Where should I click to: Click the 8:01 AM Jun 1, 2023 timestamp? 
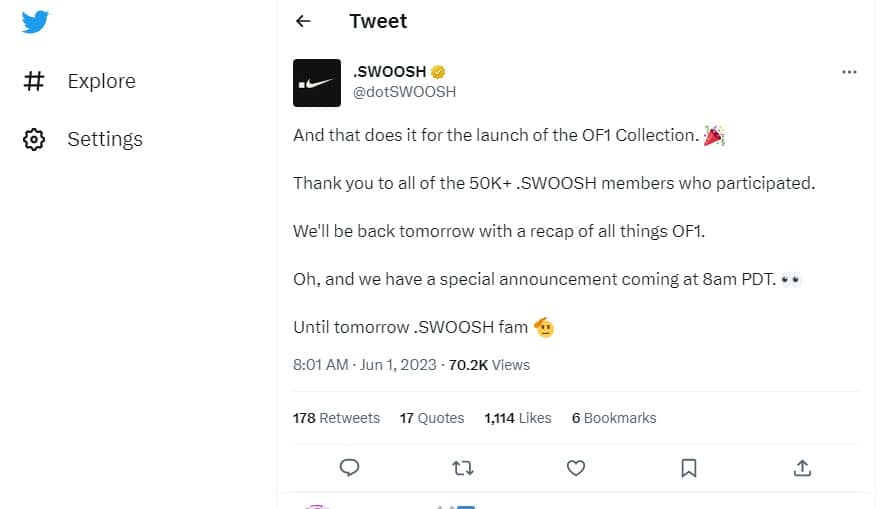coord(364,365)
